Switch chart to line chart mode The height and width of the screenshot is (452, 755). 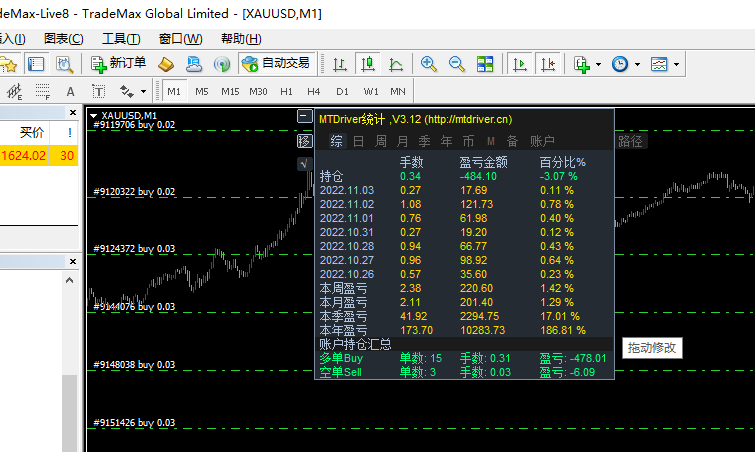tap(396, 64)
